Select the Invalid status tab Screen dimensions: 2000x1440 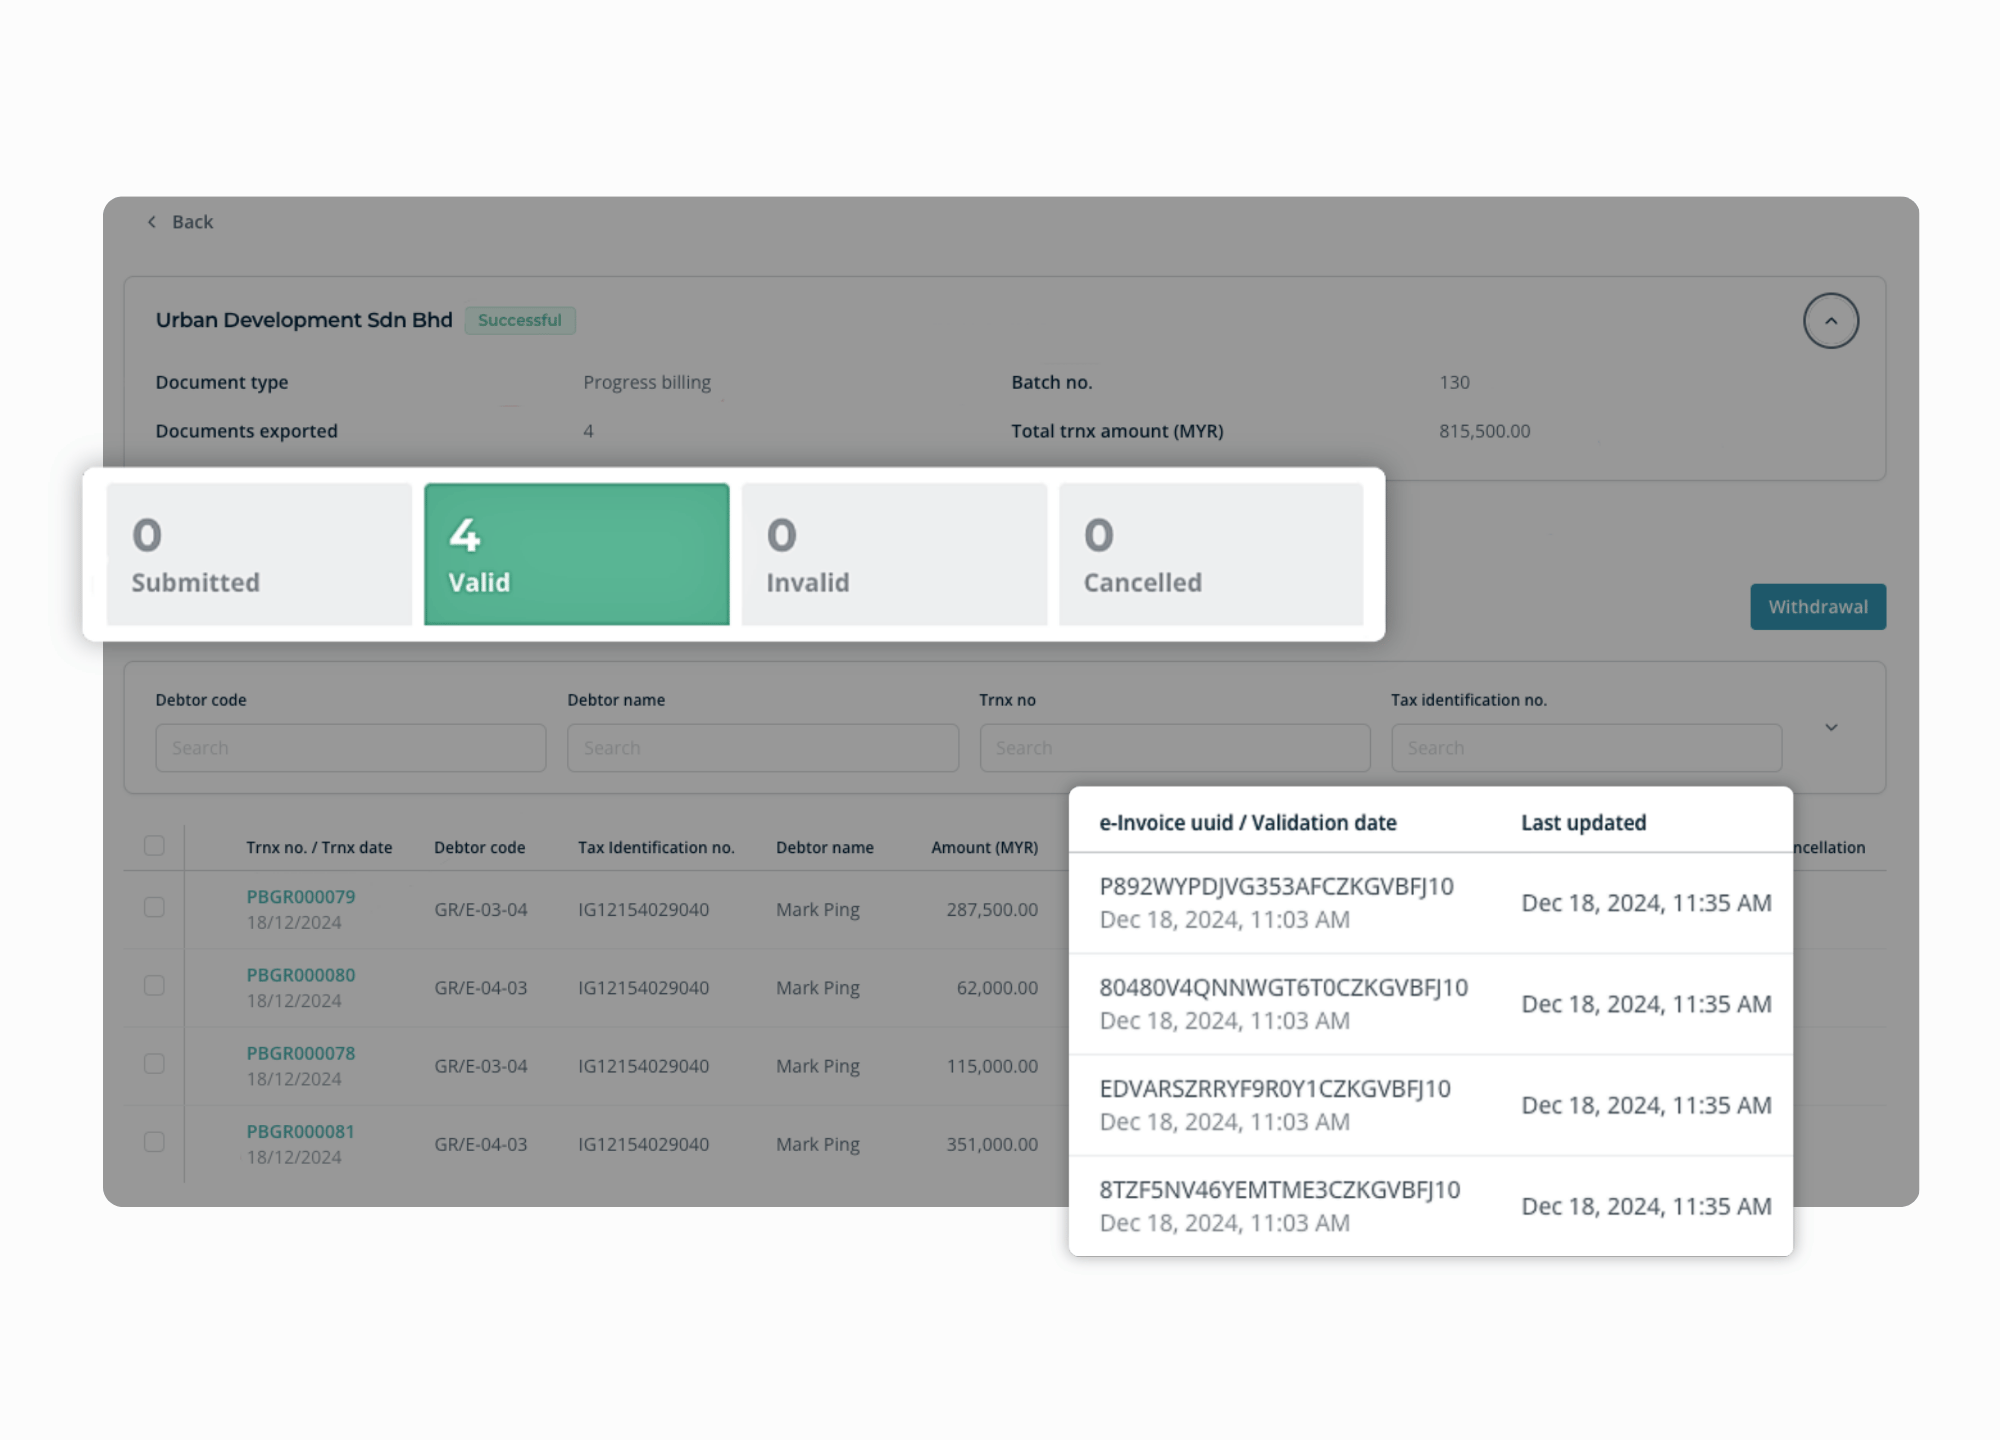[x=894, y=555]
